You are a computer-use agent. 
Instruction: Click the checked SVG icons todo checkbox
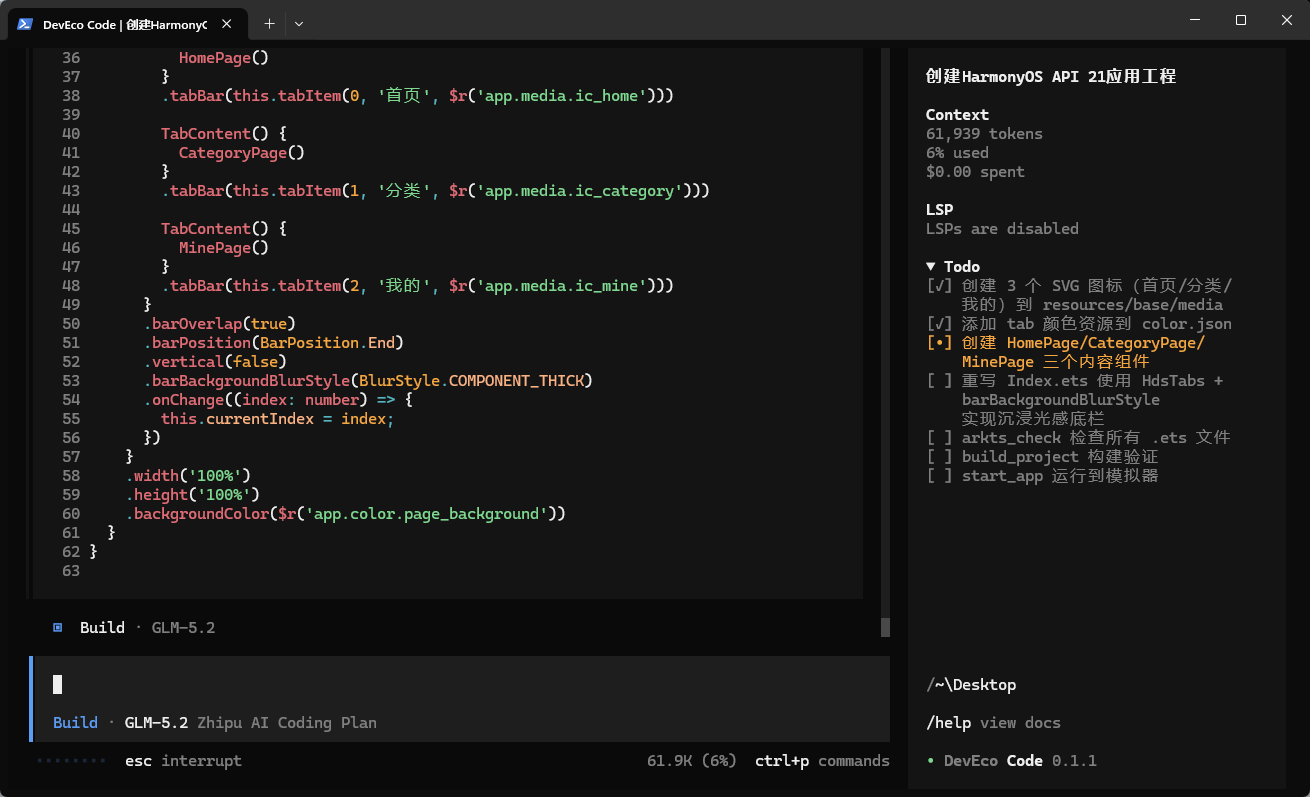coord(939,285)
